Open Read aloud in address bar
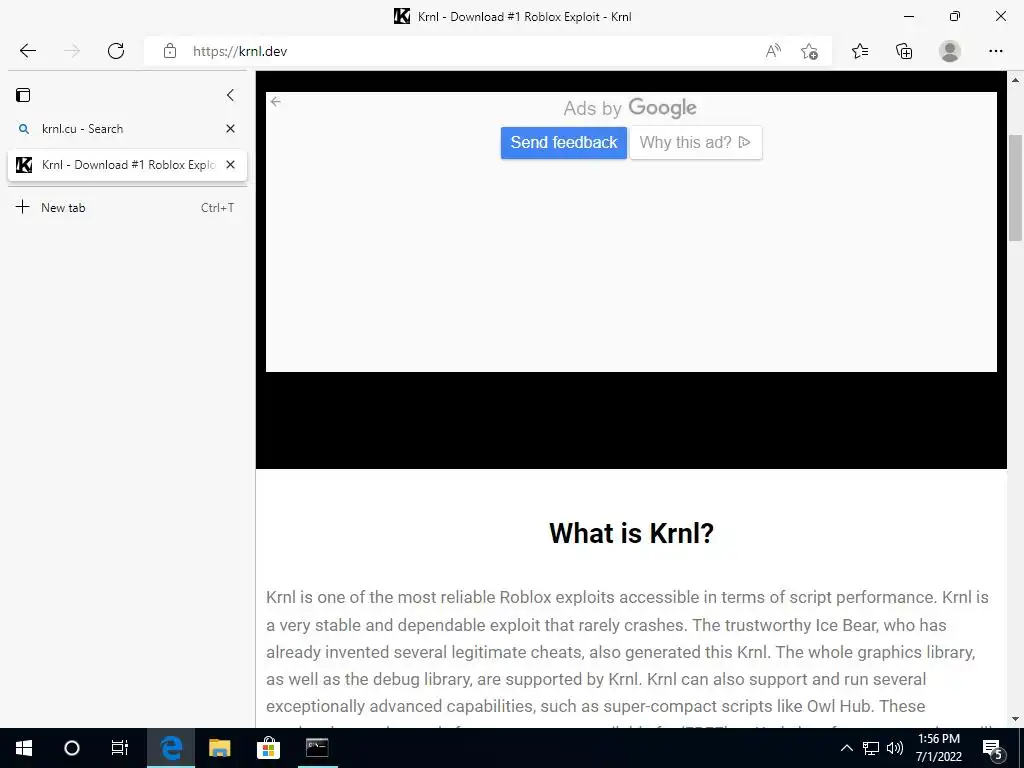Image resolution: width=1024 pixels, height=768 pixels. [x=773, y=51]
